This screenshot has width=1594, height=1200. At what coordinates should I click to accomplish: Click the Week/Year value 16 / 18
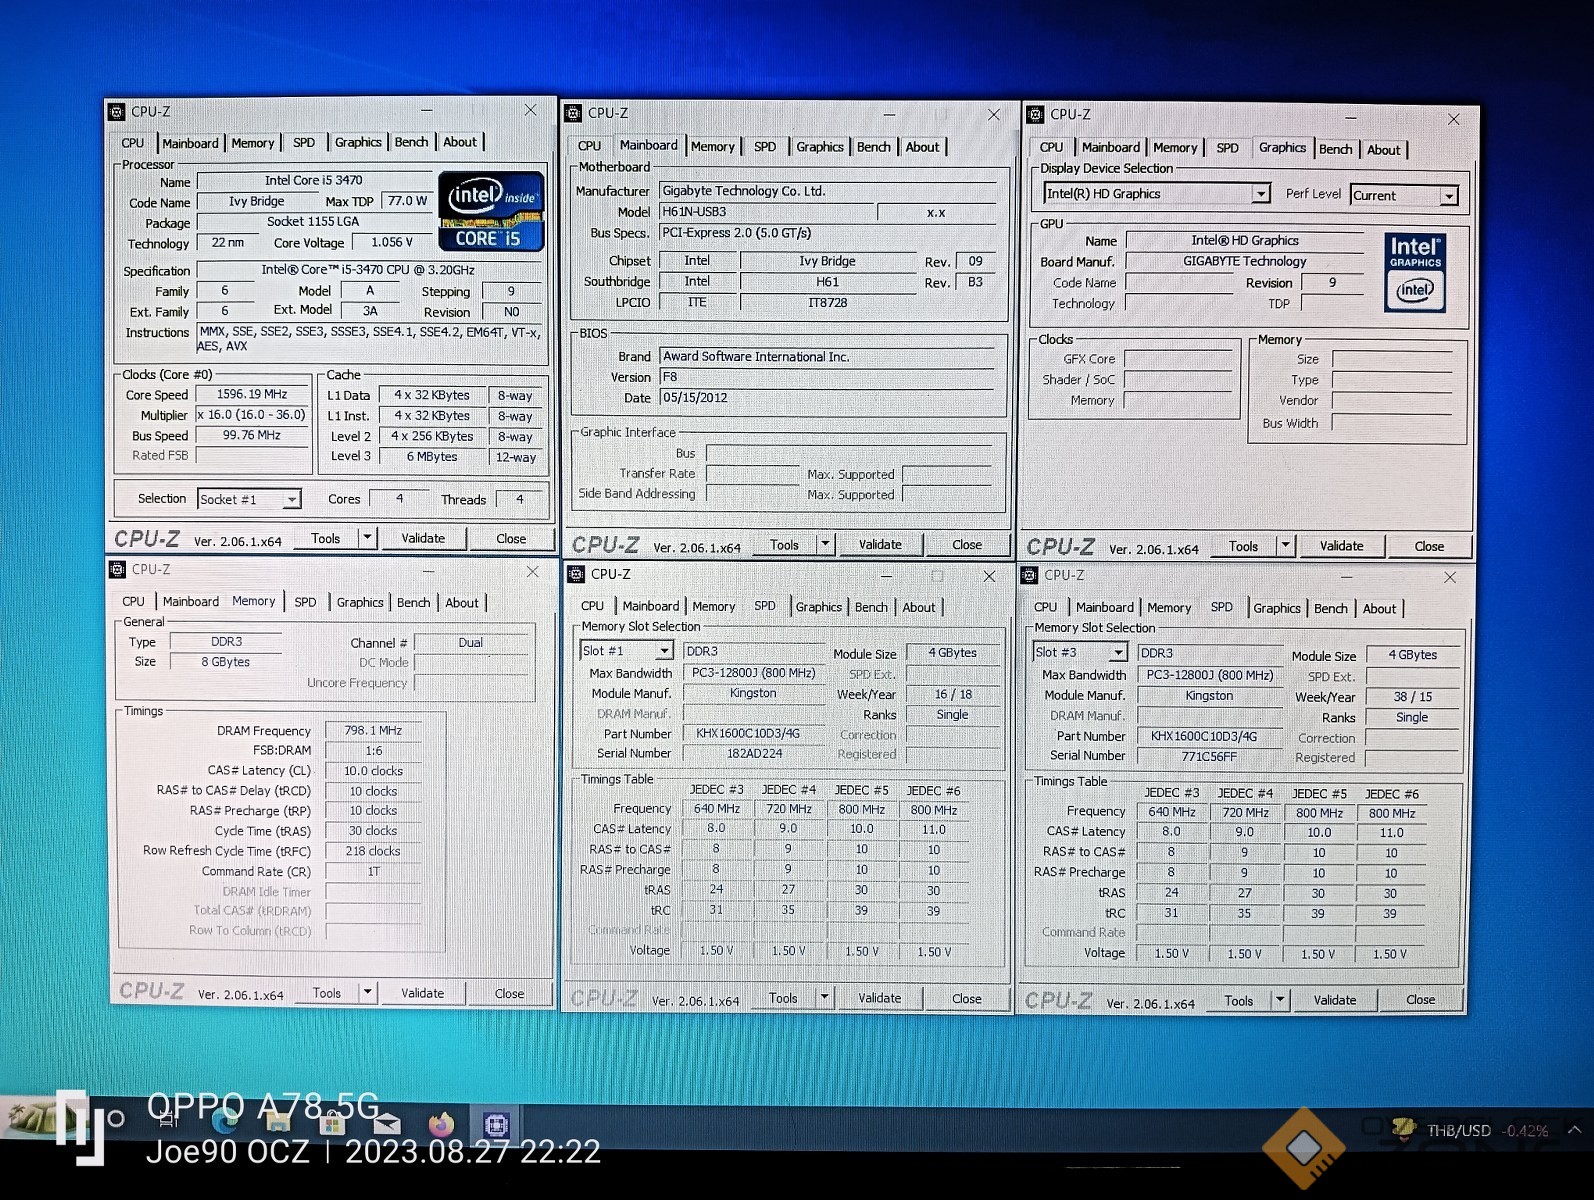coord(953,693)
